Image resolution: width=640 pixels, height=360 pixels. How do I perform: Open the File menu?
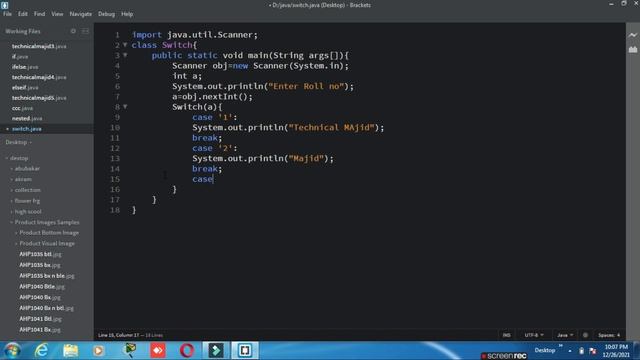pyautogui.click(x=7, y=14)
